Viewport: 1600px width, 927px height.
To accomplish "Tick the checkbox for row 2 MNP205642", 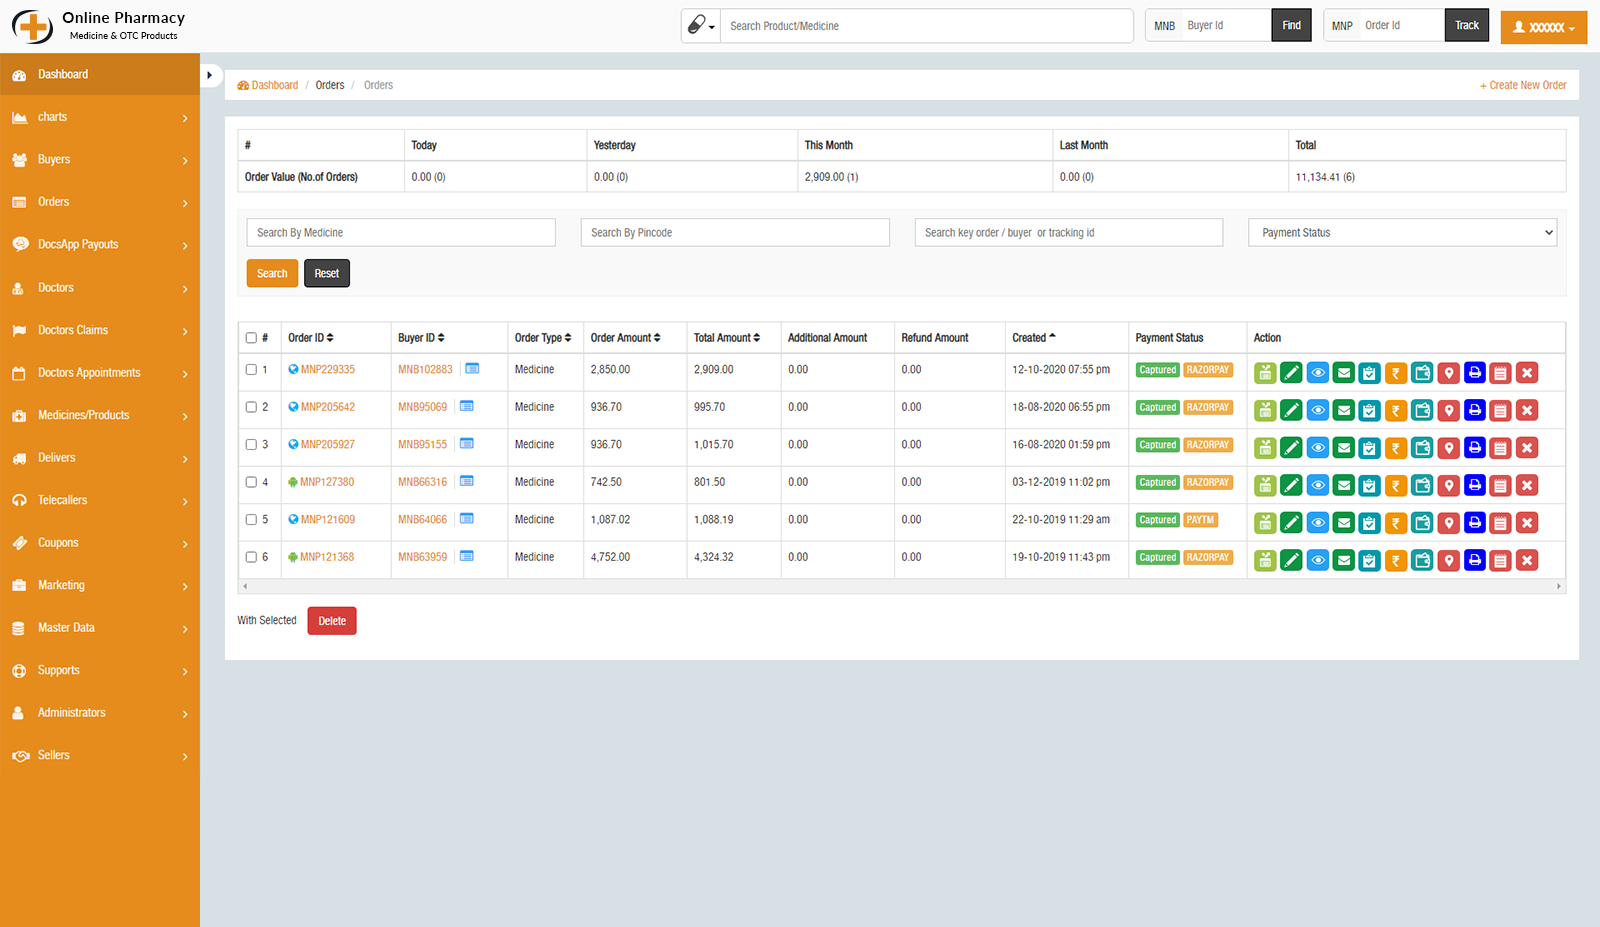I will pos(251,407).
